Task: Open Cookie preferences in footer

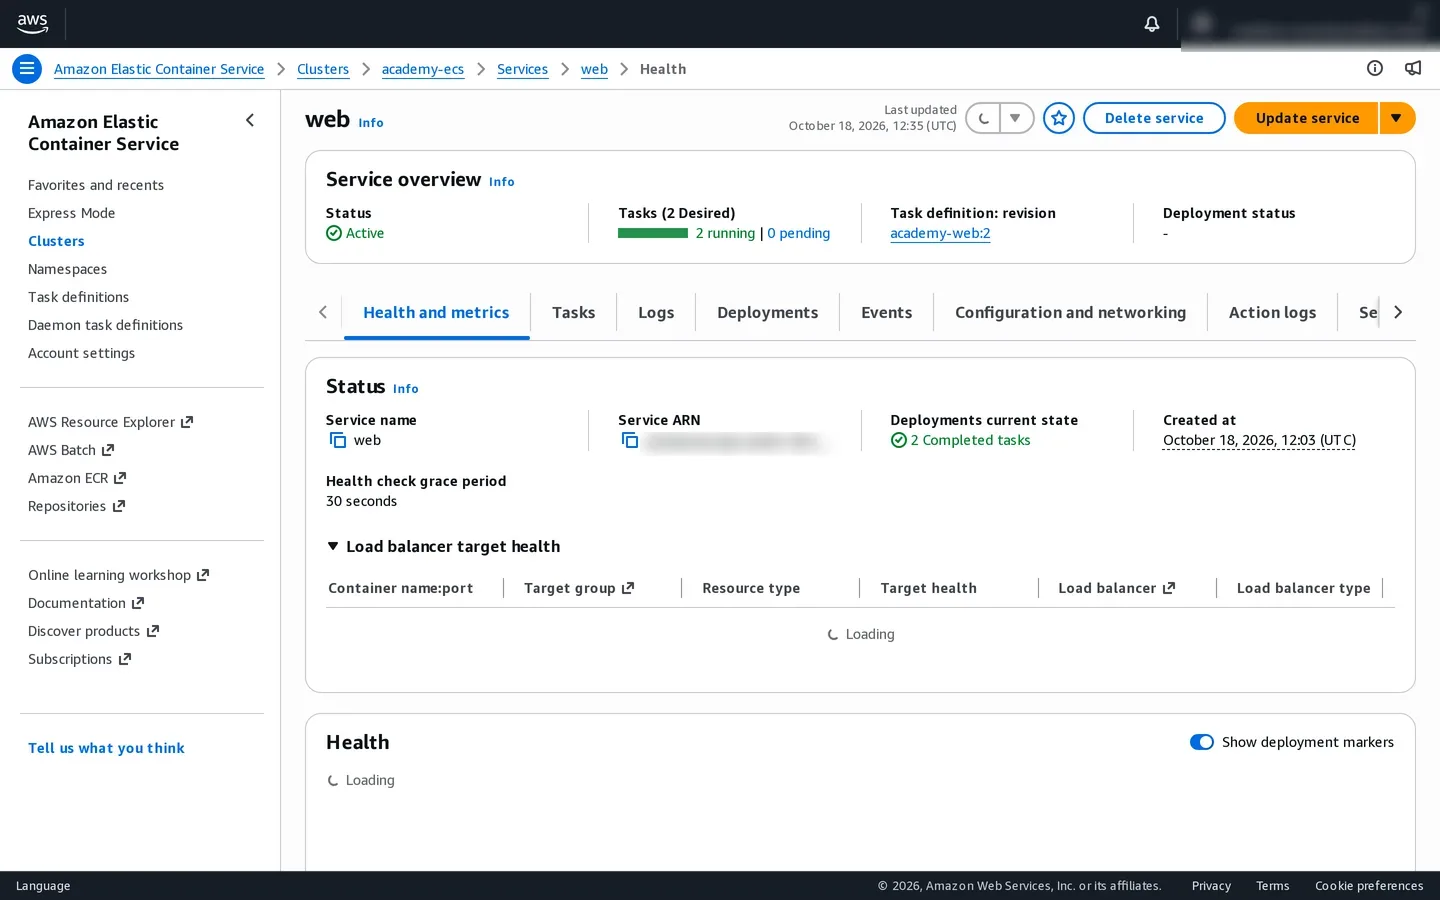Action: point(1369,886)
